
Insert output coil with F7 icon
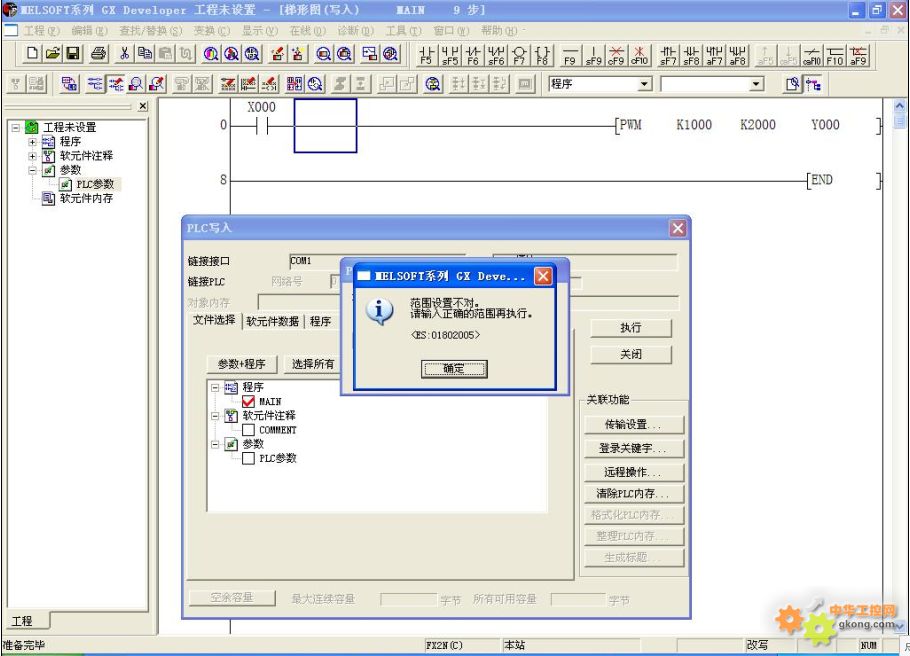[x=519, y=55]
